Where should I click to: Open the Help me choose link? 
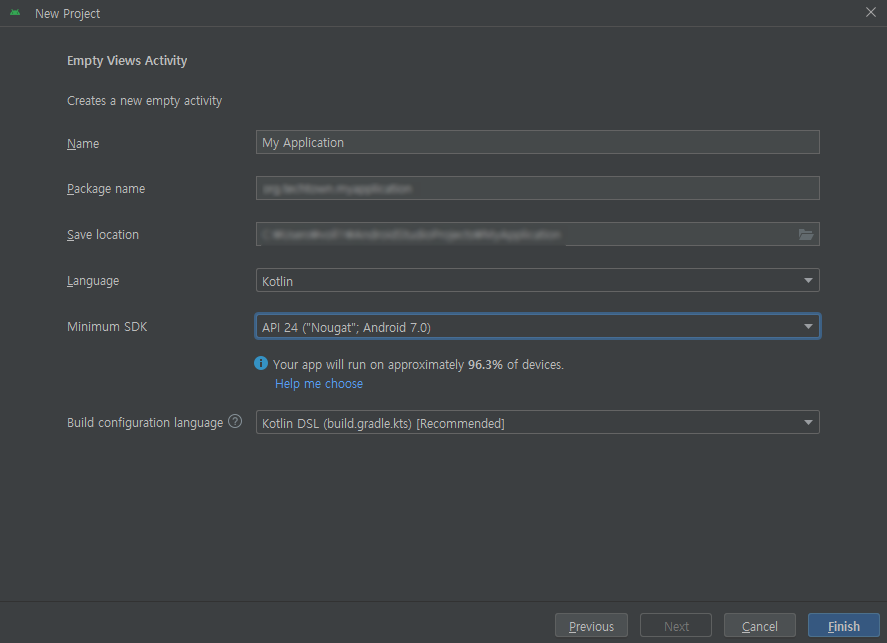(319, 384)
